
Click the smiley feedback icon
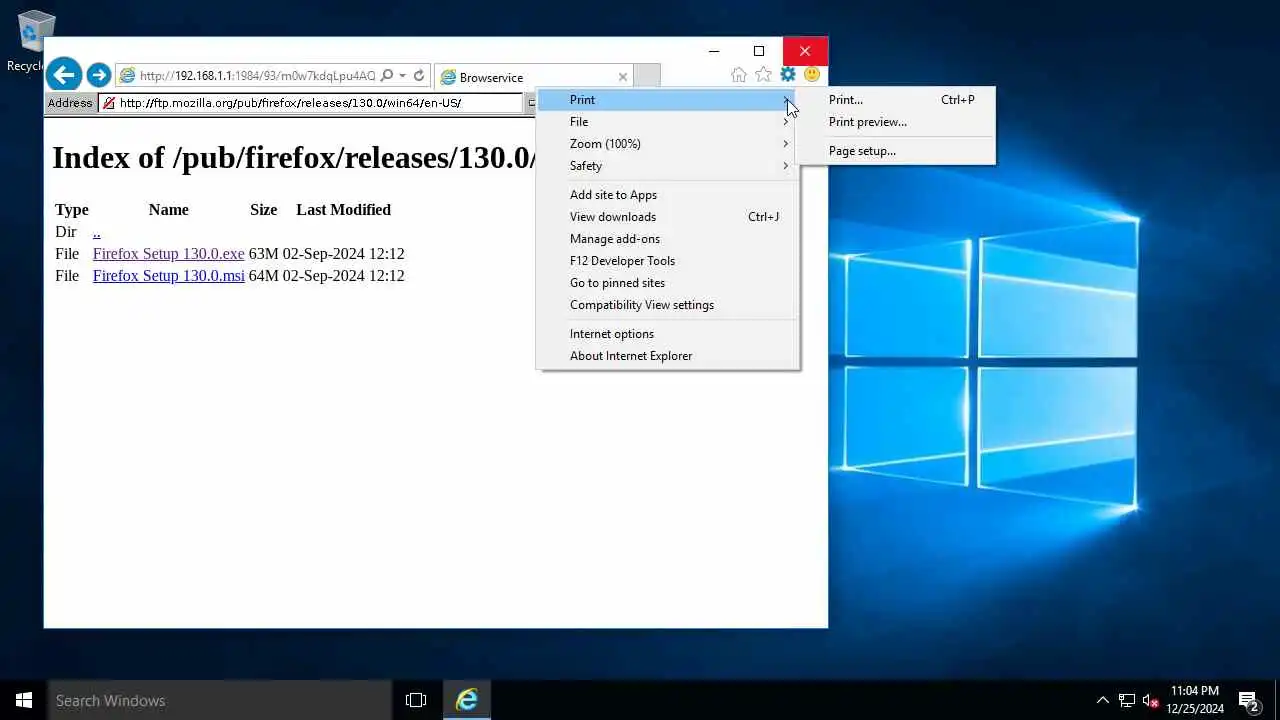[x=812, y=75]
